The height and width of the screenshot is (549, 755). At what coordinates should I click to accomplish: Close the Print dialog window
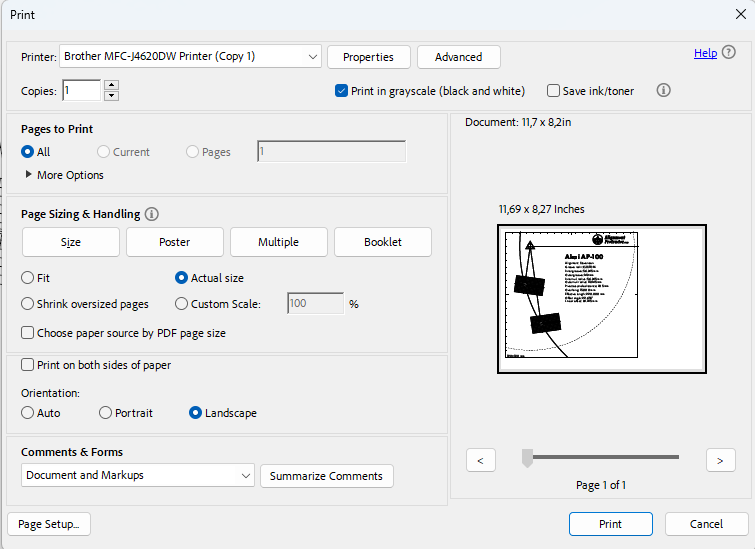click(739, 14)
